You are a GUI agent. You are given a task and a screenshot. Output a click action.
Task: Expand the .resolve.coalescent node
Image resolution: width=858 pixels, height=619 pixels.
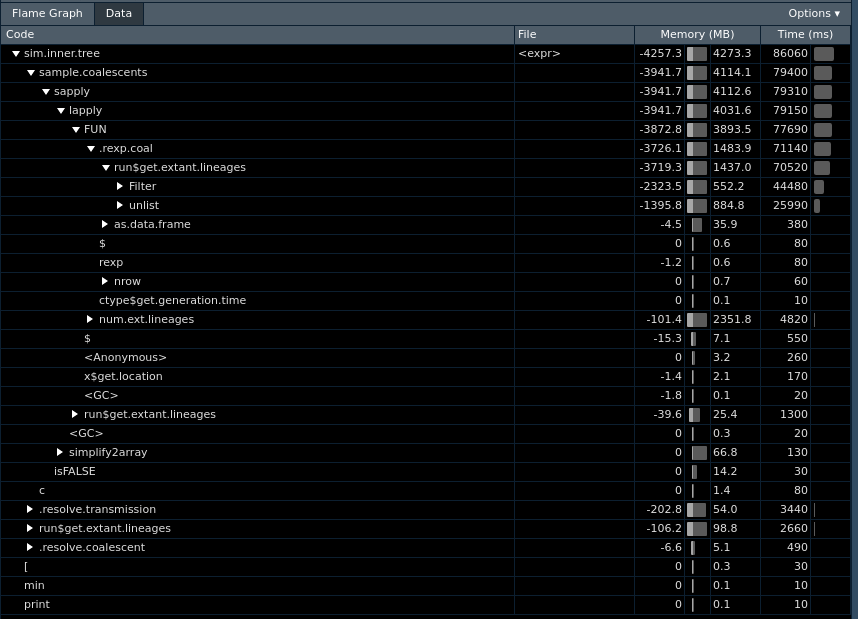[30, 547]
